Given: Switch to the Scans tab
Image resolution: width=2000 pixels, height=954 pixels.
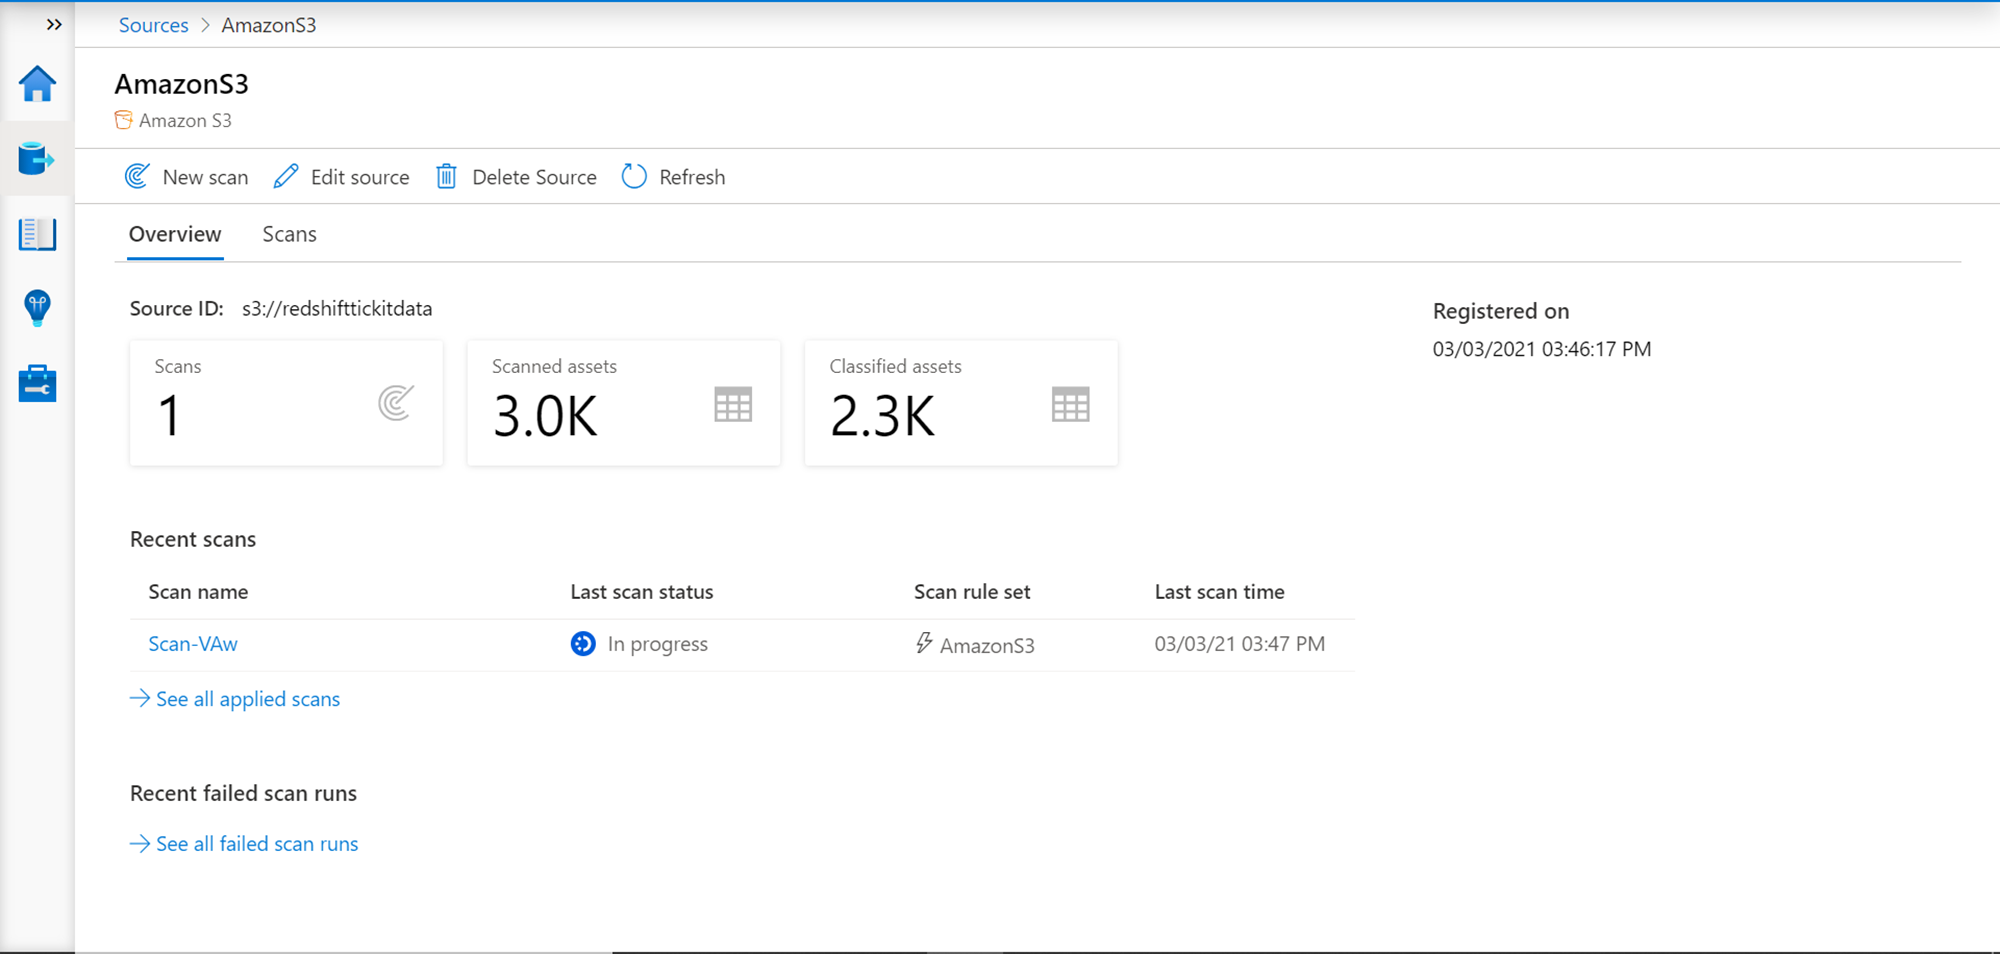Looking at the screenshot, I should pos(289,234).
